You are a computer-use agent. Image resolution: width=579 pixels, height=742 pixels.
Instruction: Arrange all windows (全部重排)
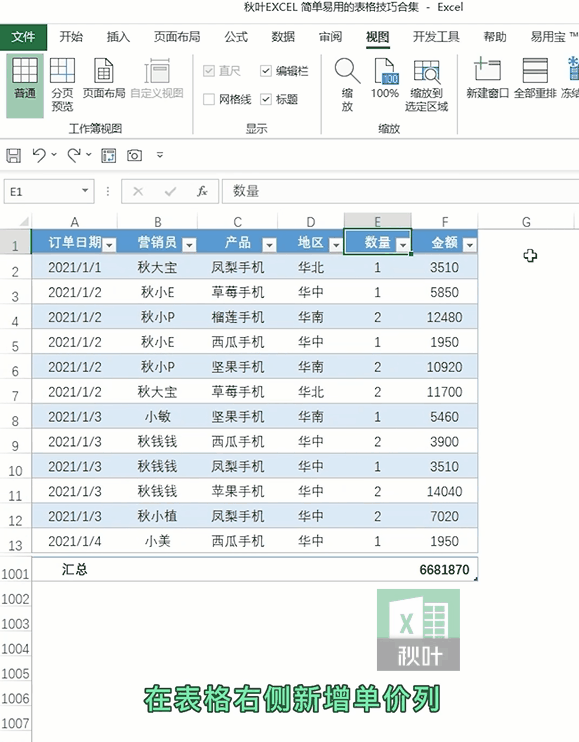pos(535,78)
